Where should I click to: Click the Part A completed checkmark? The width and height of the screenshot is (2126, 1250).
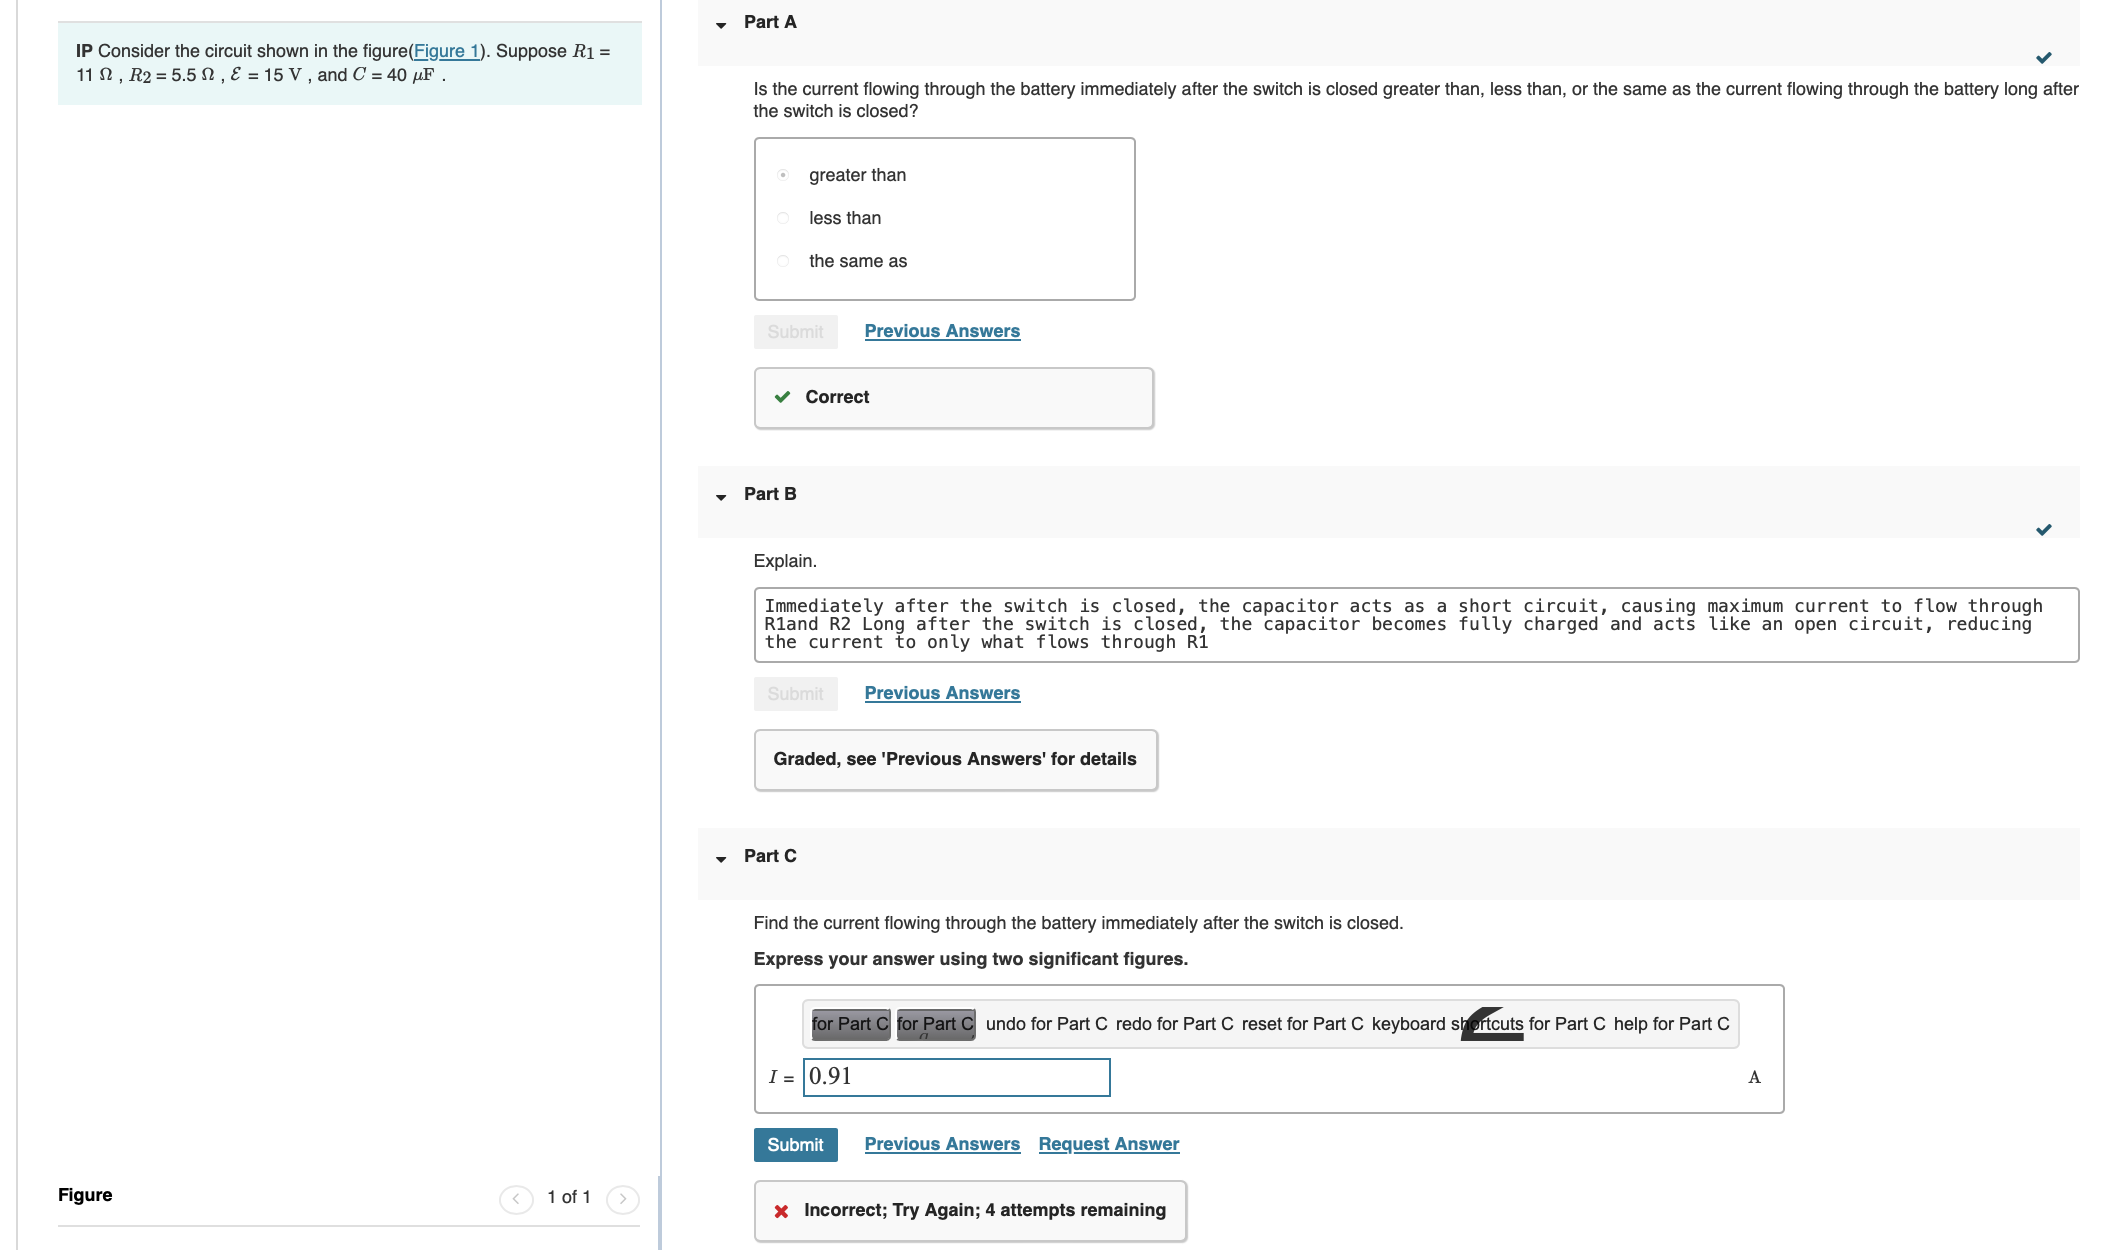[2043, 58]
